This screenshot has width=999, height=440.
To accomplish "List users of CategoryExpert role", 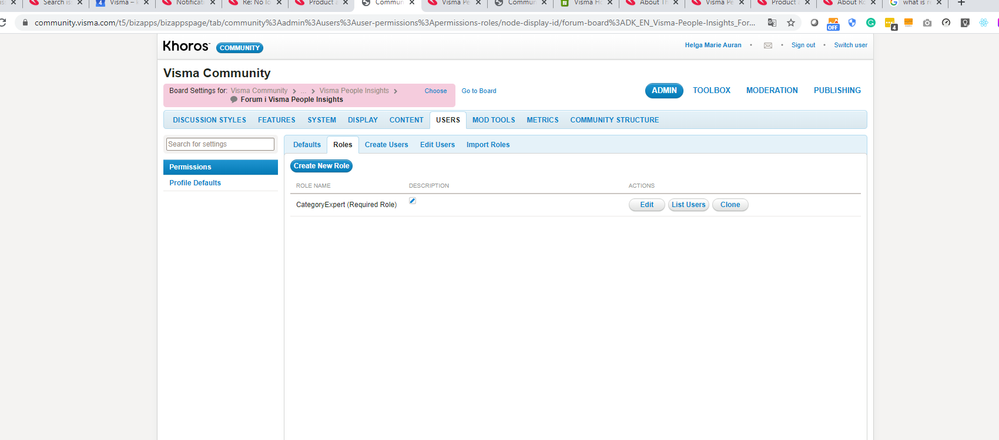I will tap(688, 205).
